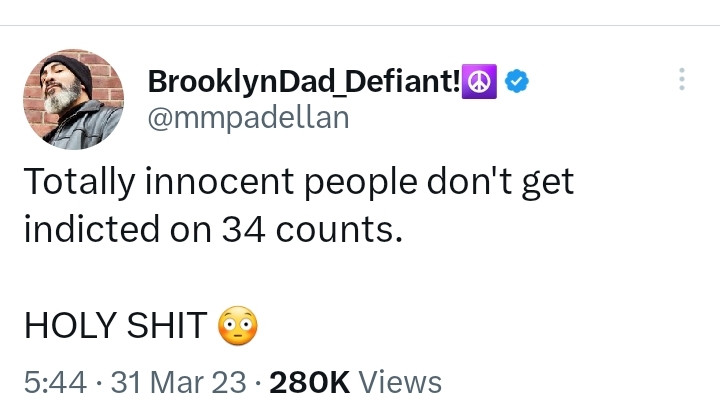This screenshot has height=409, width=720.
Task: Click the 'indicted on 34 counts' line
Action: (x=214, y=229)
